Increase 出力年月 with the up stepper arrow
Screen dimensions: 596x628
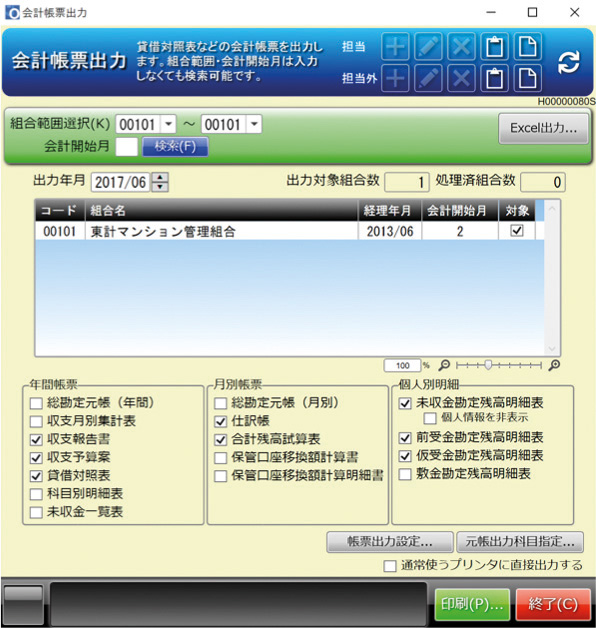click(160, 177)
